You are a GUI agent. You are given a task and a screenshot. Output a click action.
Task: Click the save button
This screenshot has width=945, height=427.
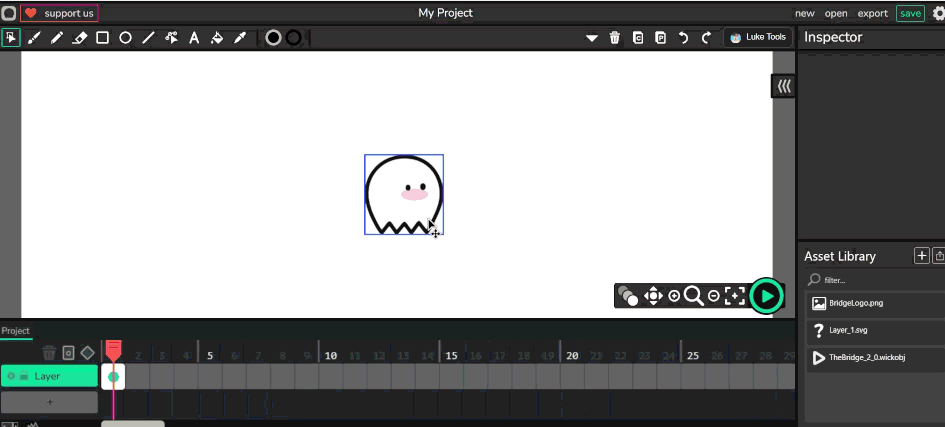coord(910,13)
